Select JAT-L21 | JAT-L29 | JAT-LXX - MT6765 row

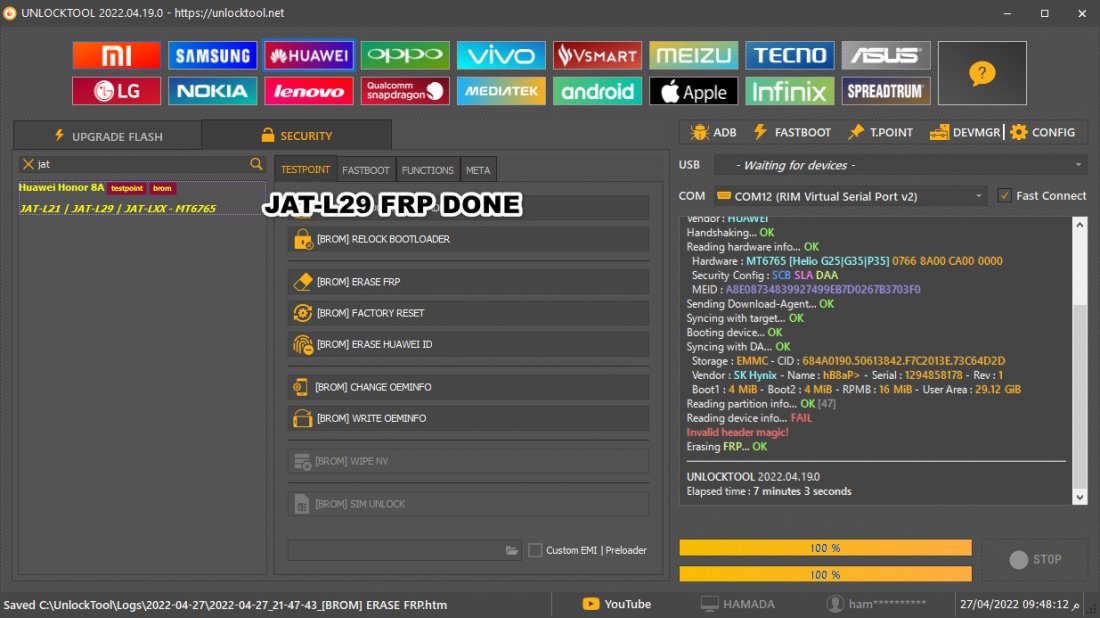[118, 208]
